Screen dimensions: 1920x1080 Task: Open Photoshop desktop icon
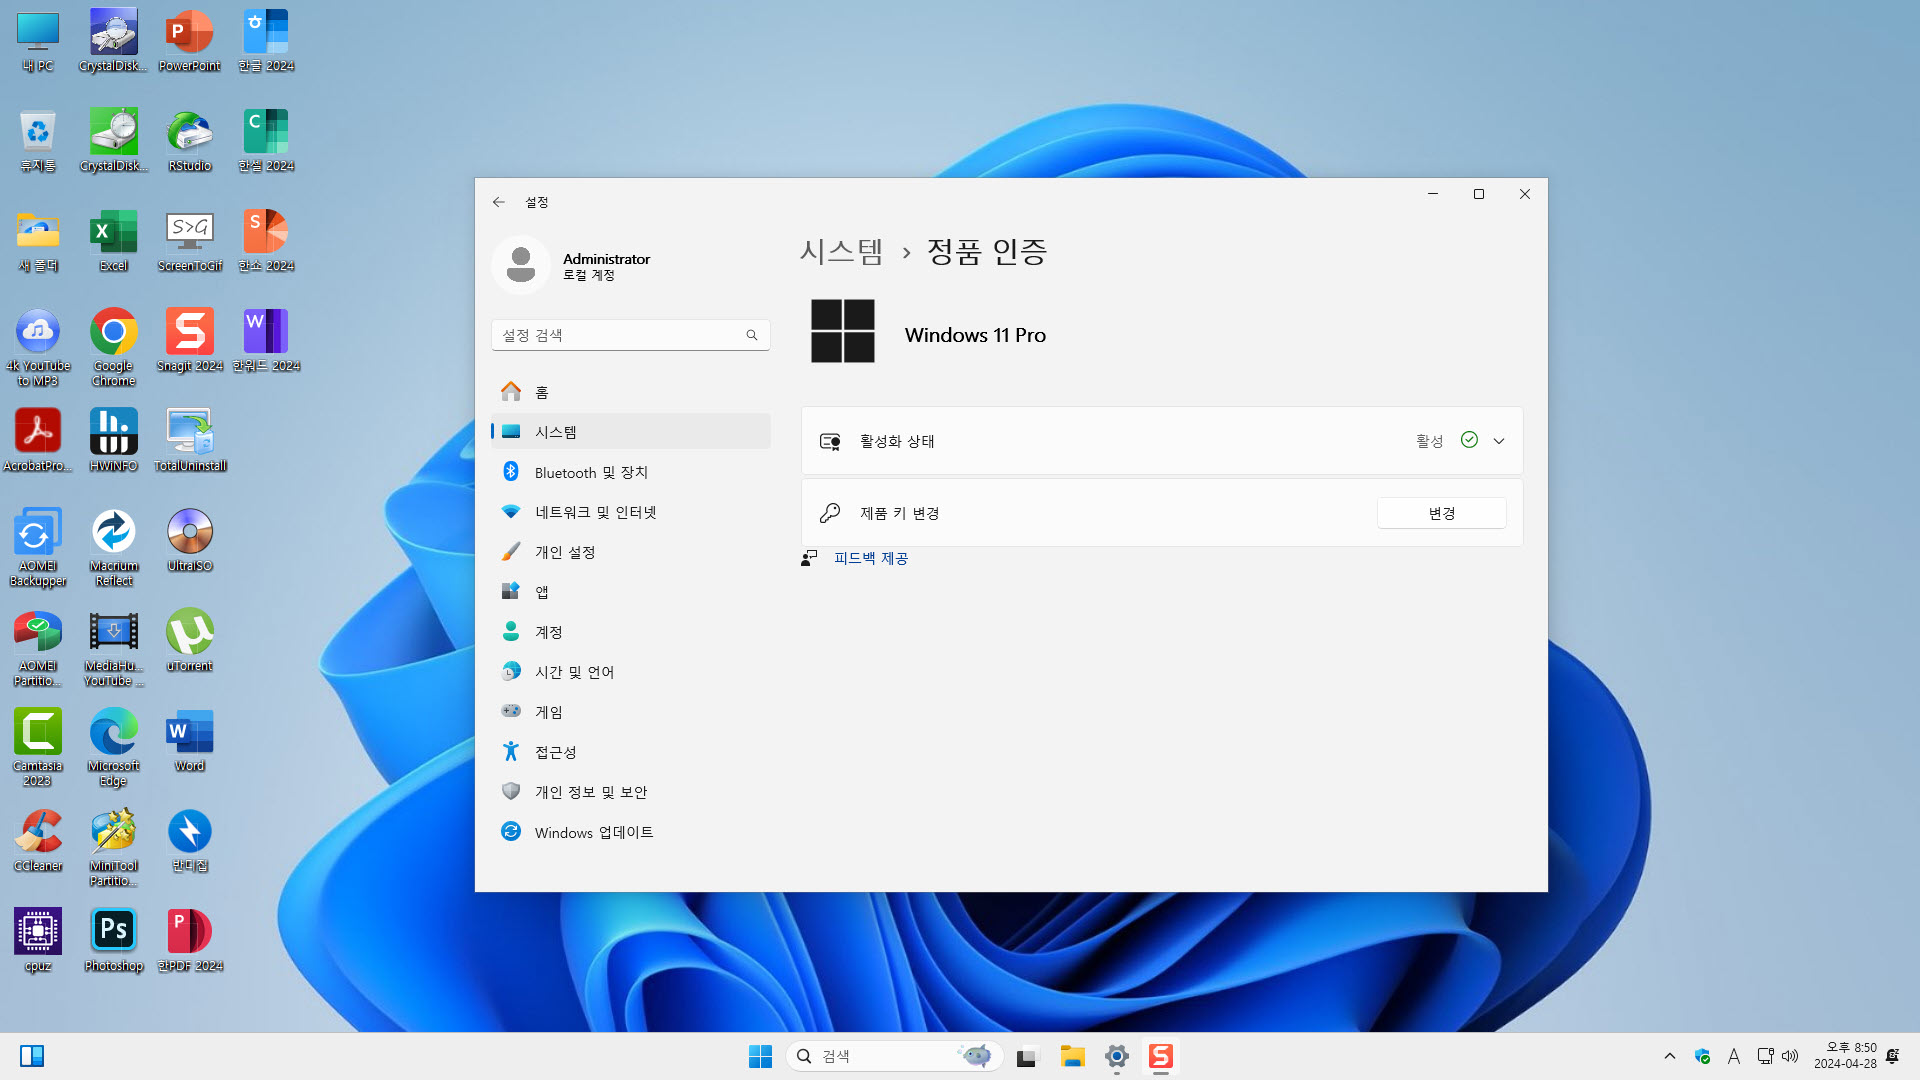[x=114, y=940]
